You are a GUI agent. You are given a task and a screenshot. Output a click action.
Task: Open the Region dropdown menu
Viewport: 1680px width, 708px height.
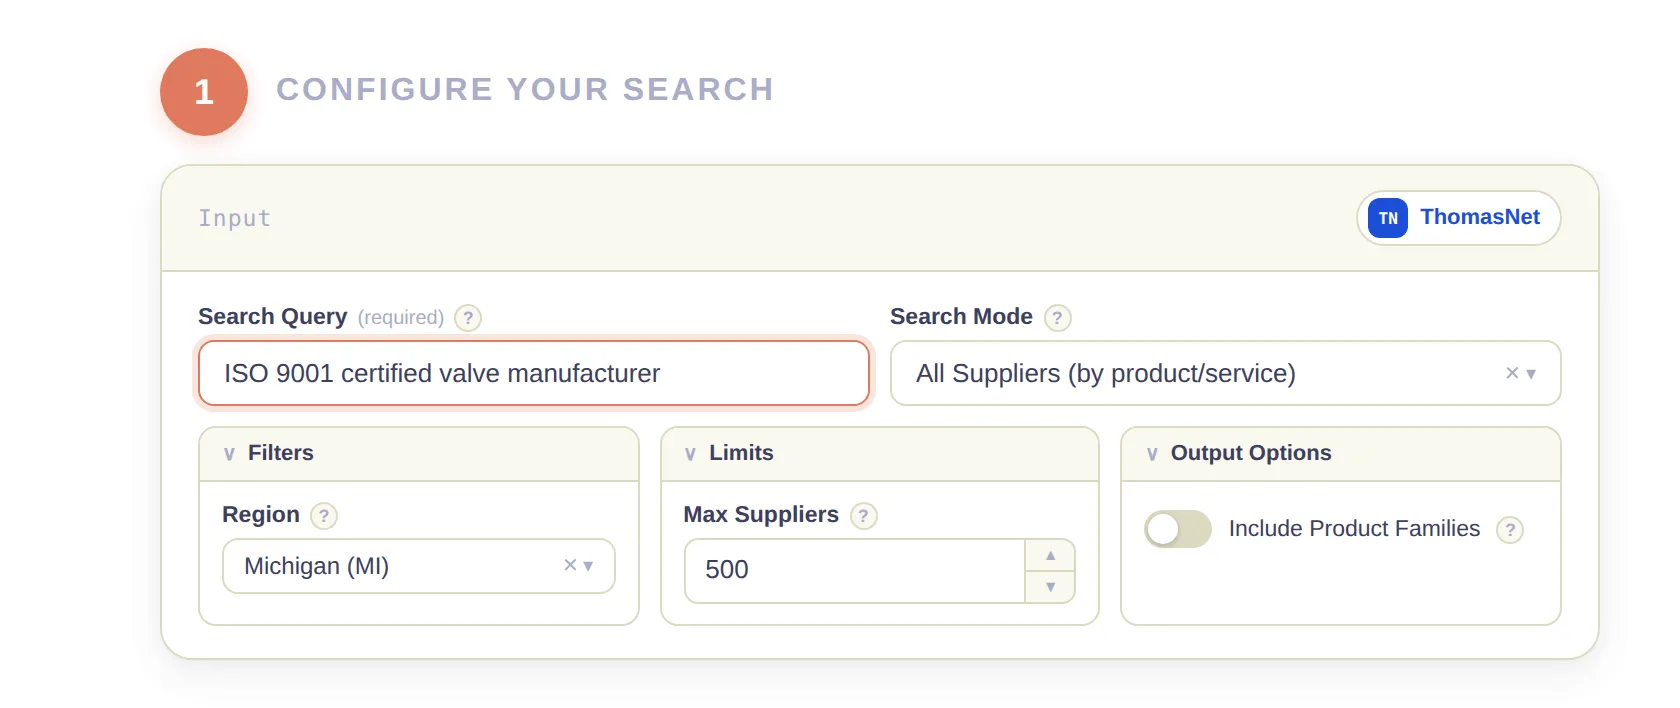[589, 566]
